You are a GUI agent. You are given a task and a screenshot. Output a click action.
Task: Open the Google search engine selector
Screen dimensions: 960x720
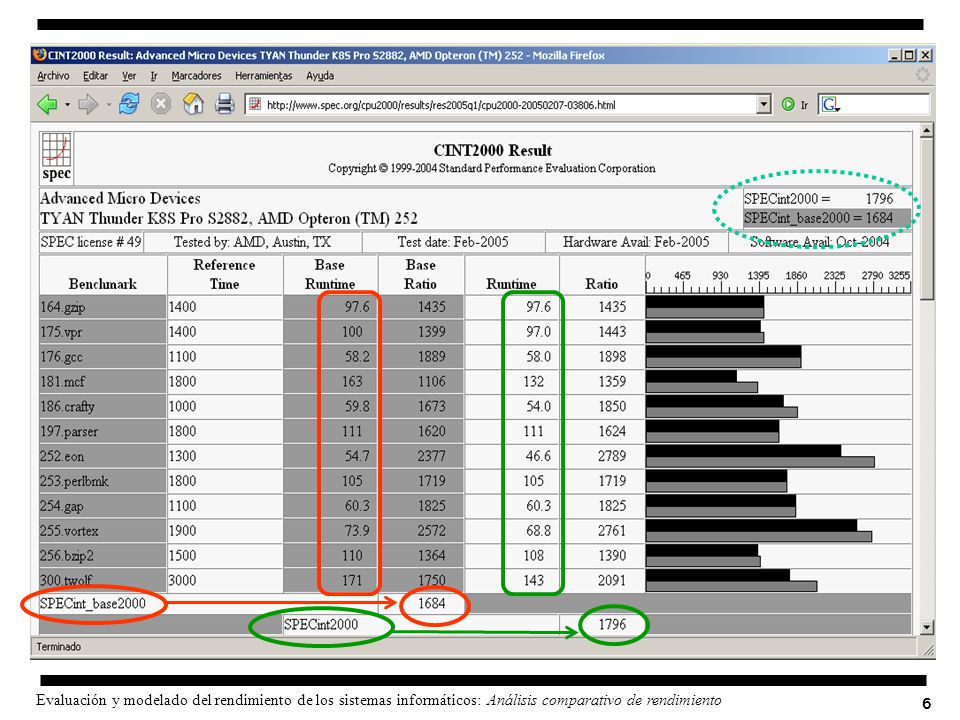tap(830, 105)
